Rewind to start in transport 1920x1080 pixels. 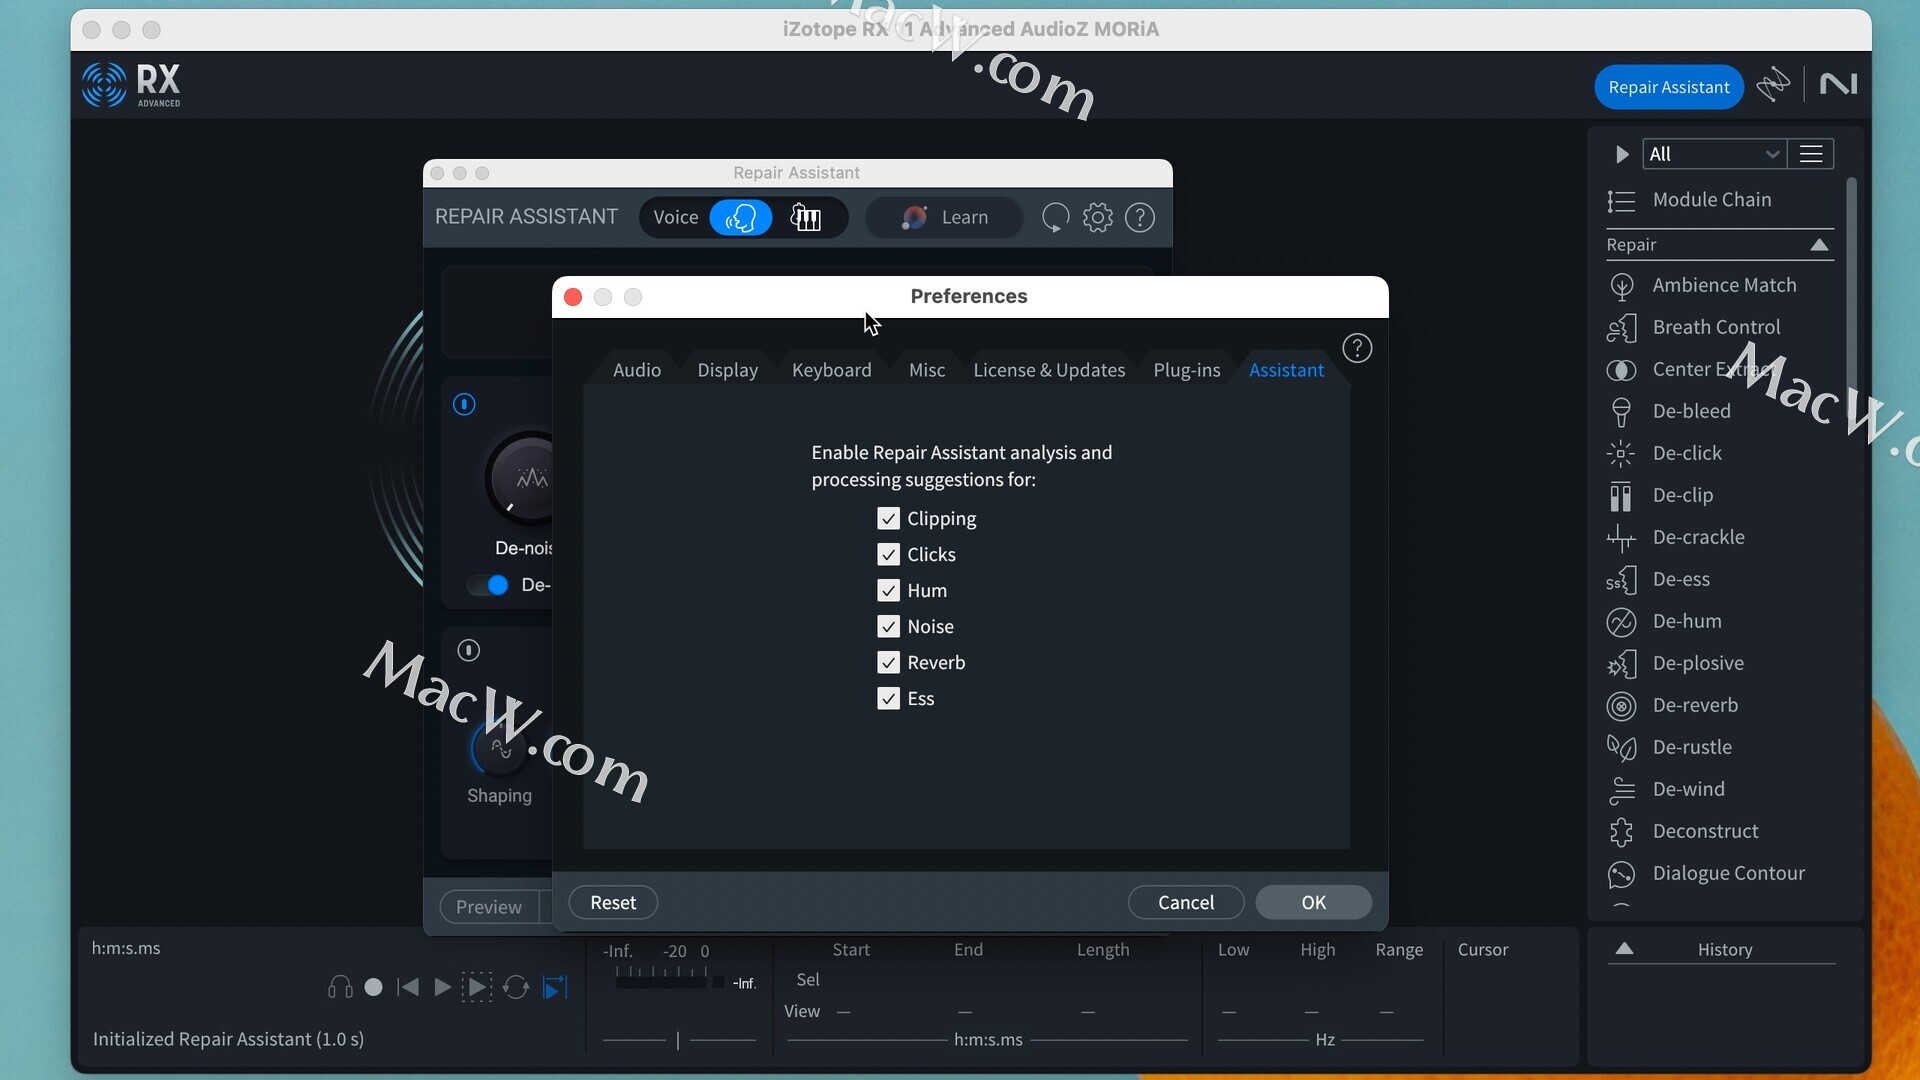[x=408, y=988]
